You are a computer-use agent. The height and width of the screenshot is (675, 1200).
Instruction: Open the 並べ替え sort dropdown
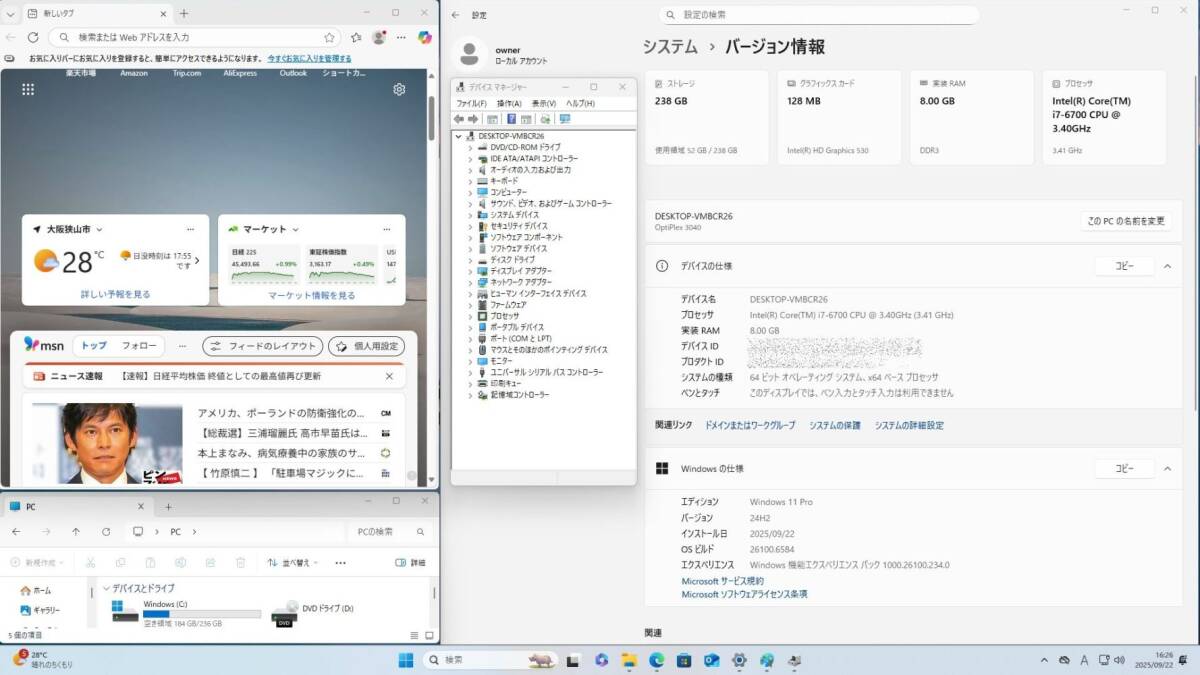pyautogui.click(x=294, y=562)
